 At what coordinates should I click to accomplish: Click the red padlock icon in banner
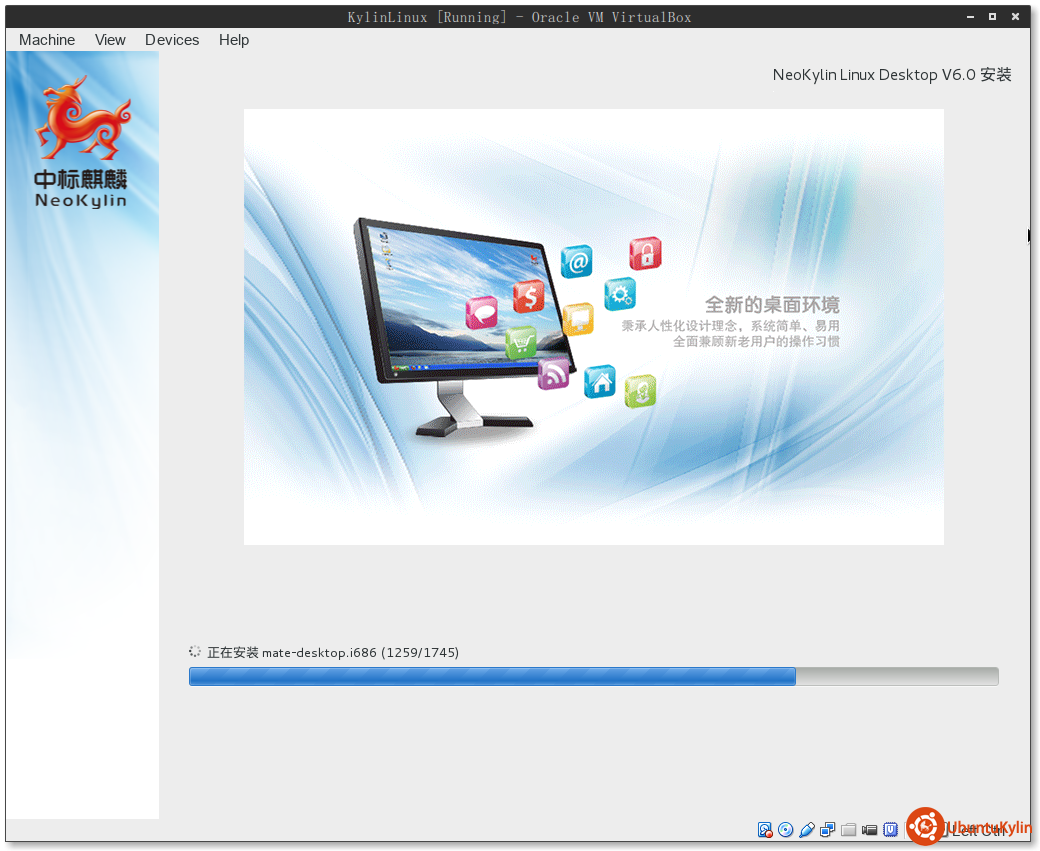(645, 253)
